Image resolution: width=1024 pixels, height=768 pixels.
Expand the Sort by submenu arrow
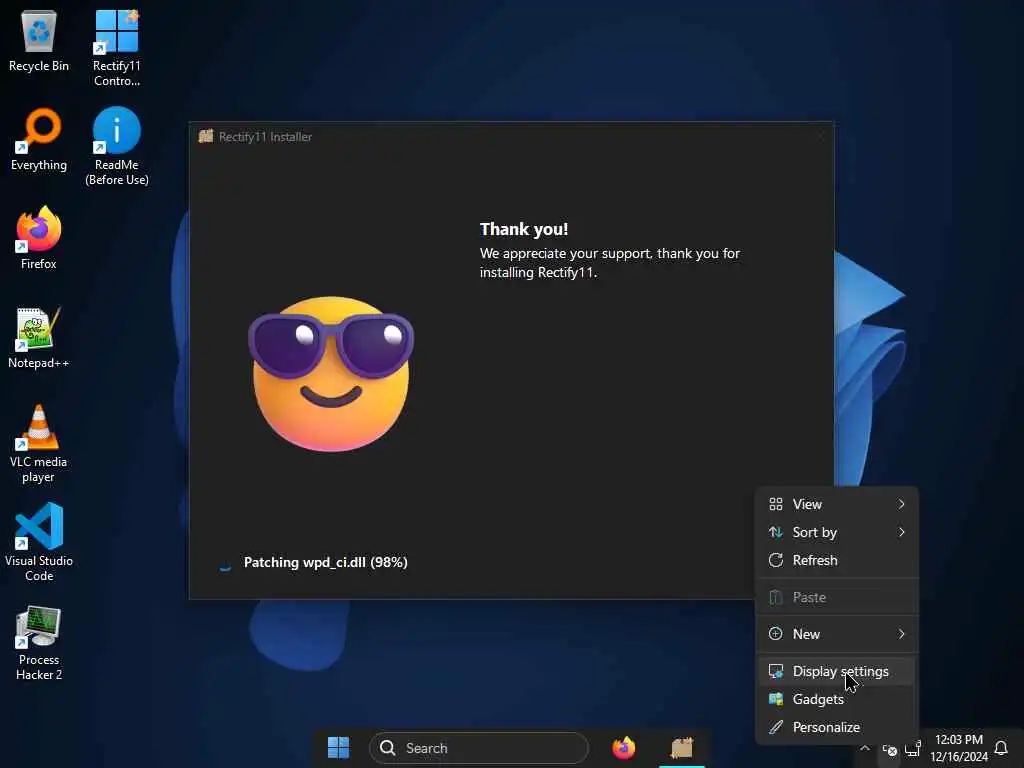tap(901, 532)
